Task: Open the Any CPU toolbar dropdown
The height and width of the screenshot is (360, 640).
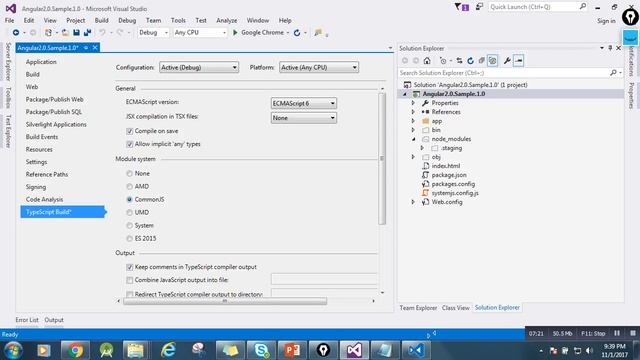Action: coord(200,33)
